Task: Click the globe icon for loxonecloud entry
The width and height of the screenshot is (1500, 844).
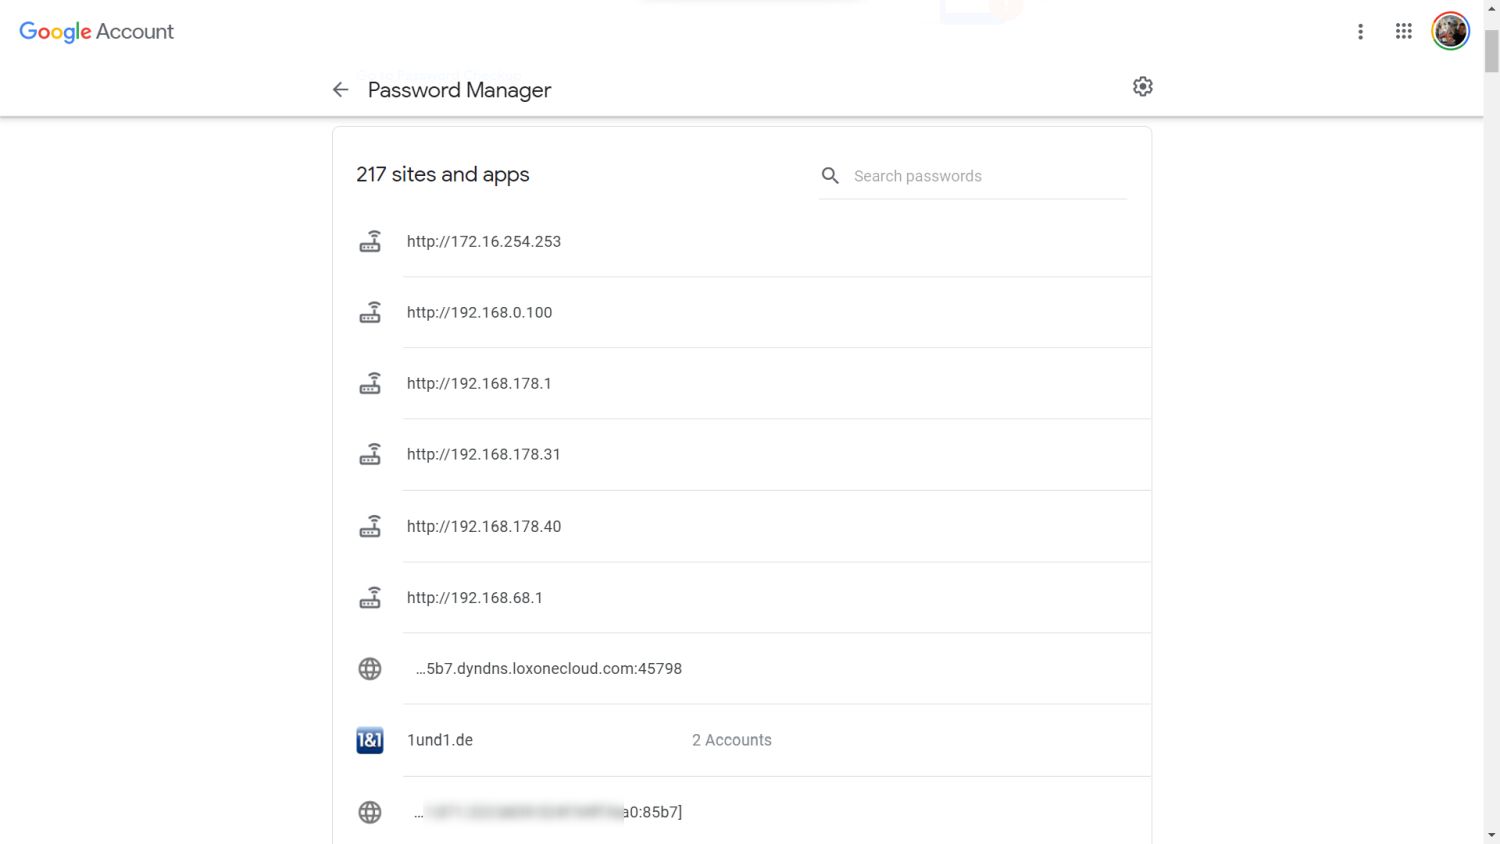Action: [370, 669]
